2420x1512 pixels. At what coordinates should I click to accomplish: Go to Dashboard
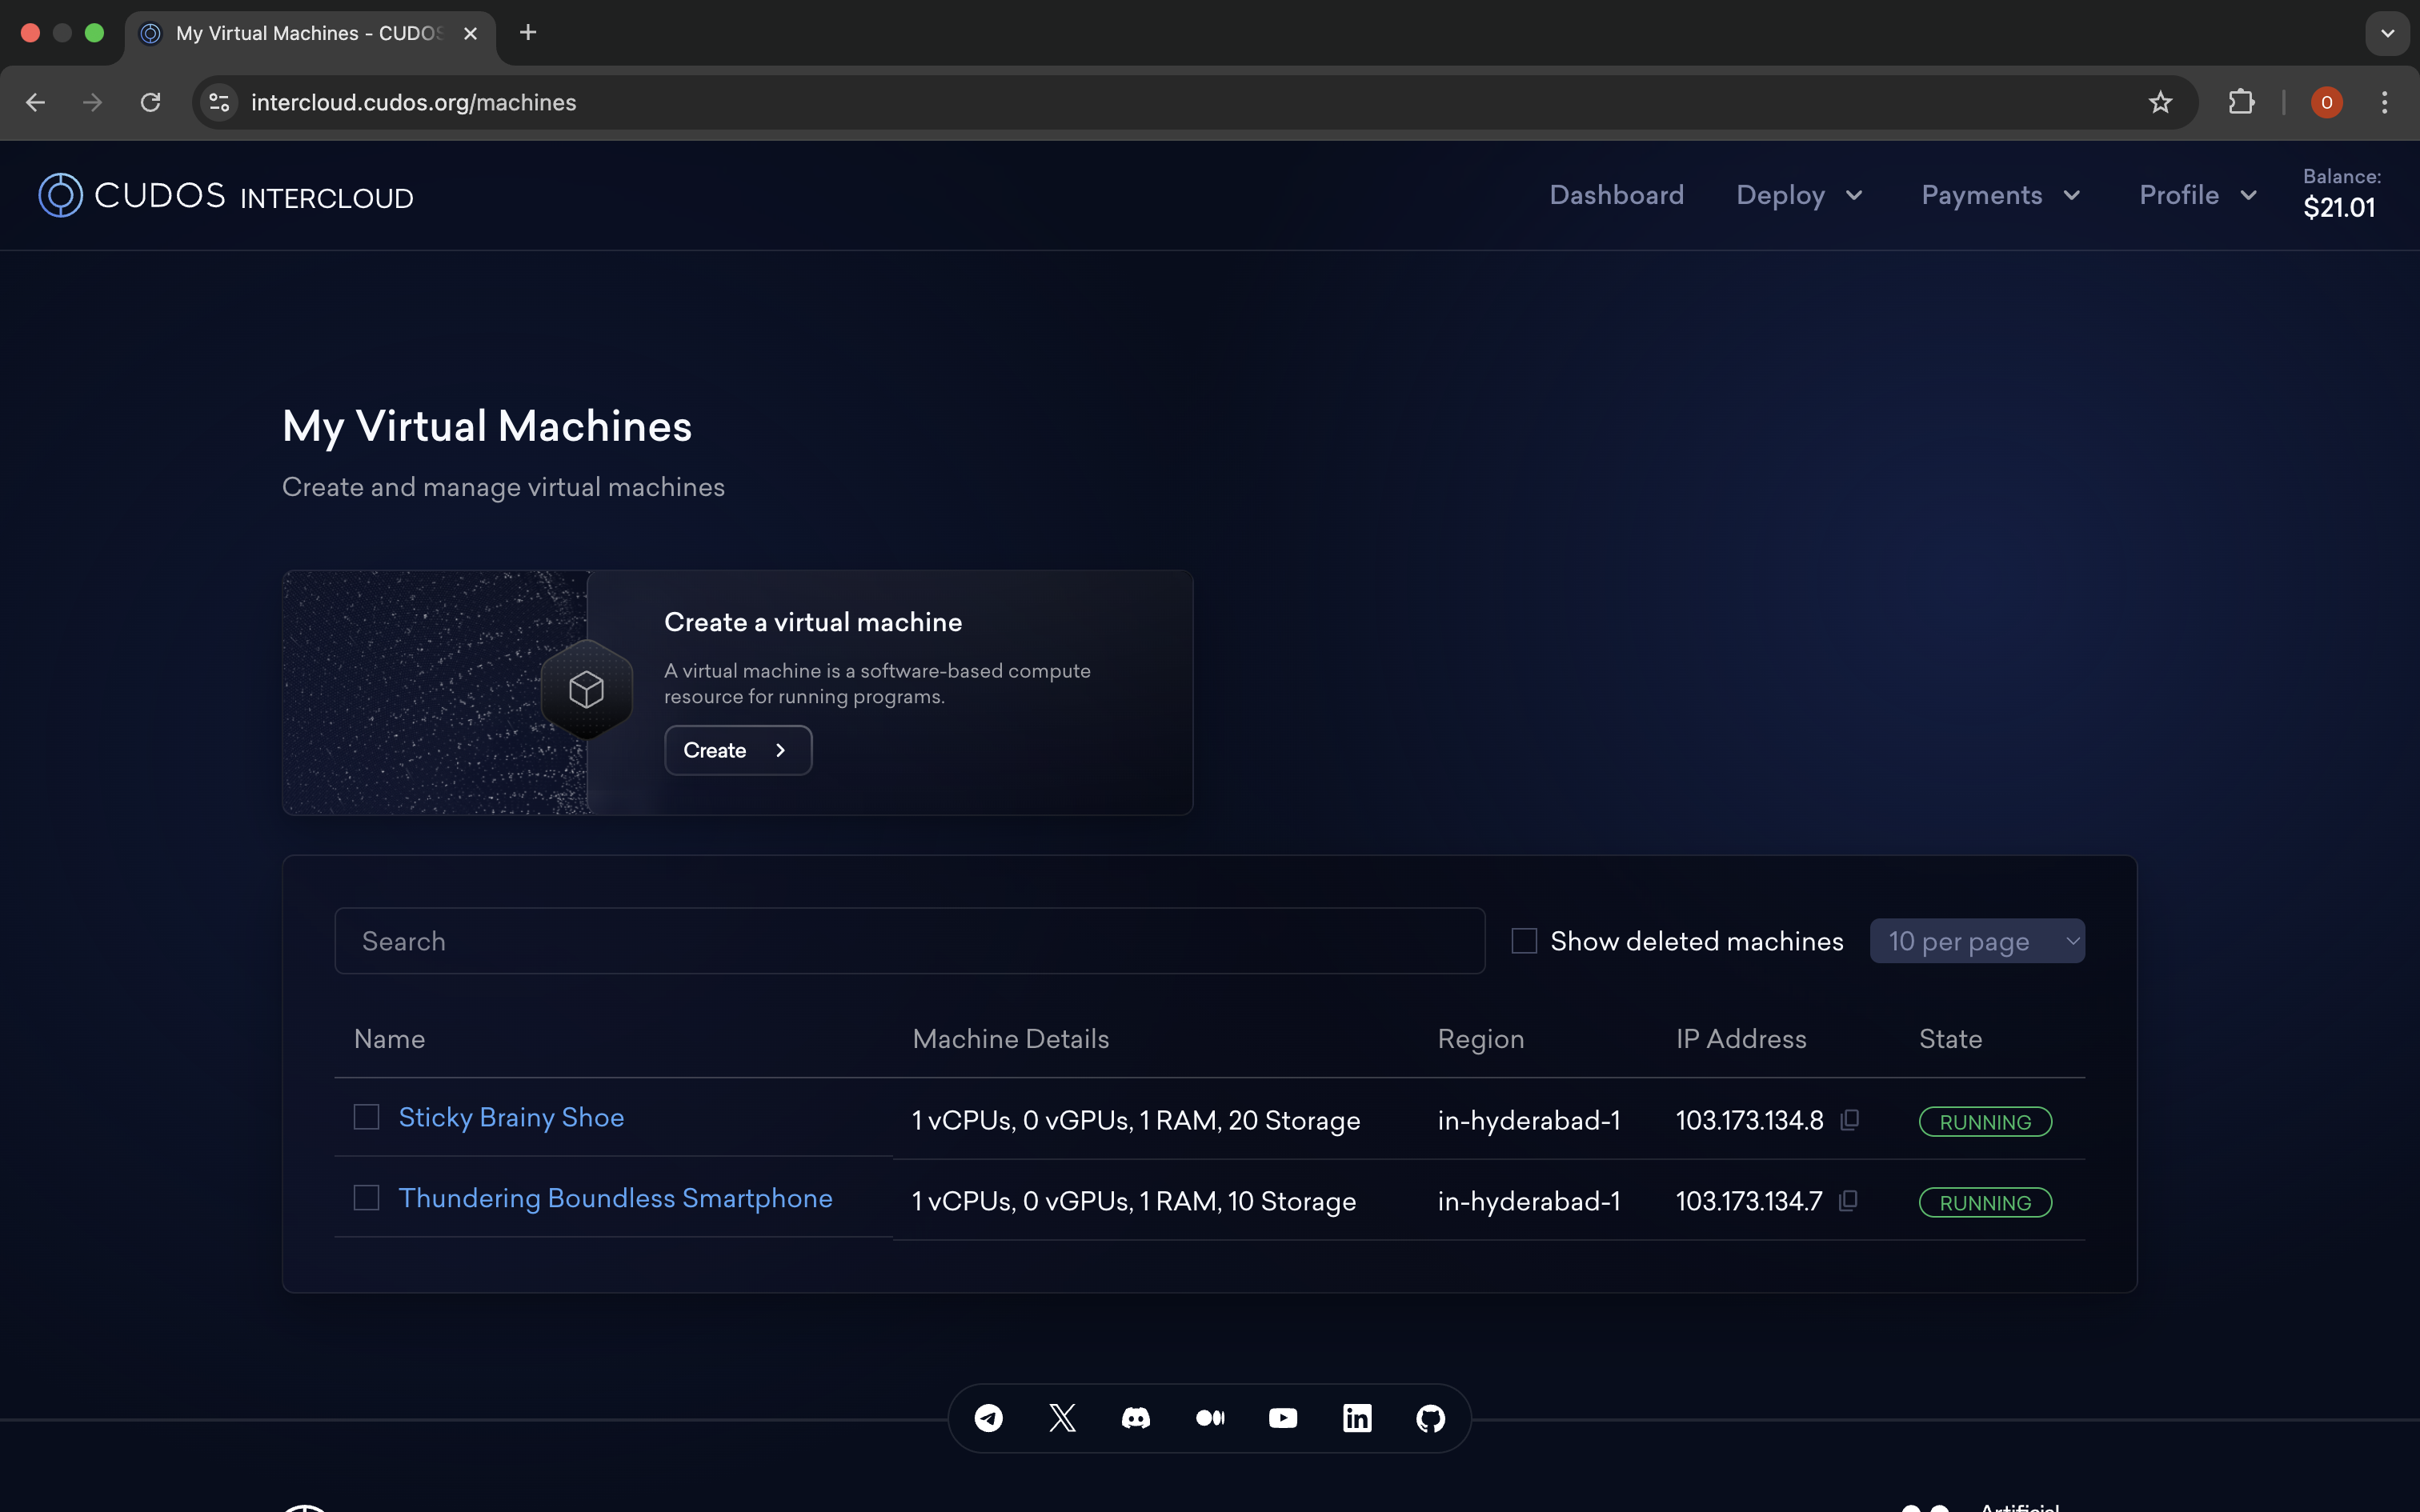tap(1617, 195)
